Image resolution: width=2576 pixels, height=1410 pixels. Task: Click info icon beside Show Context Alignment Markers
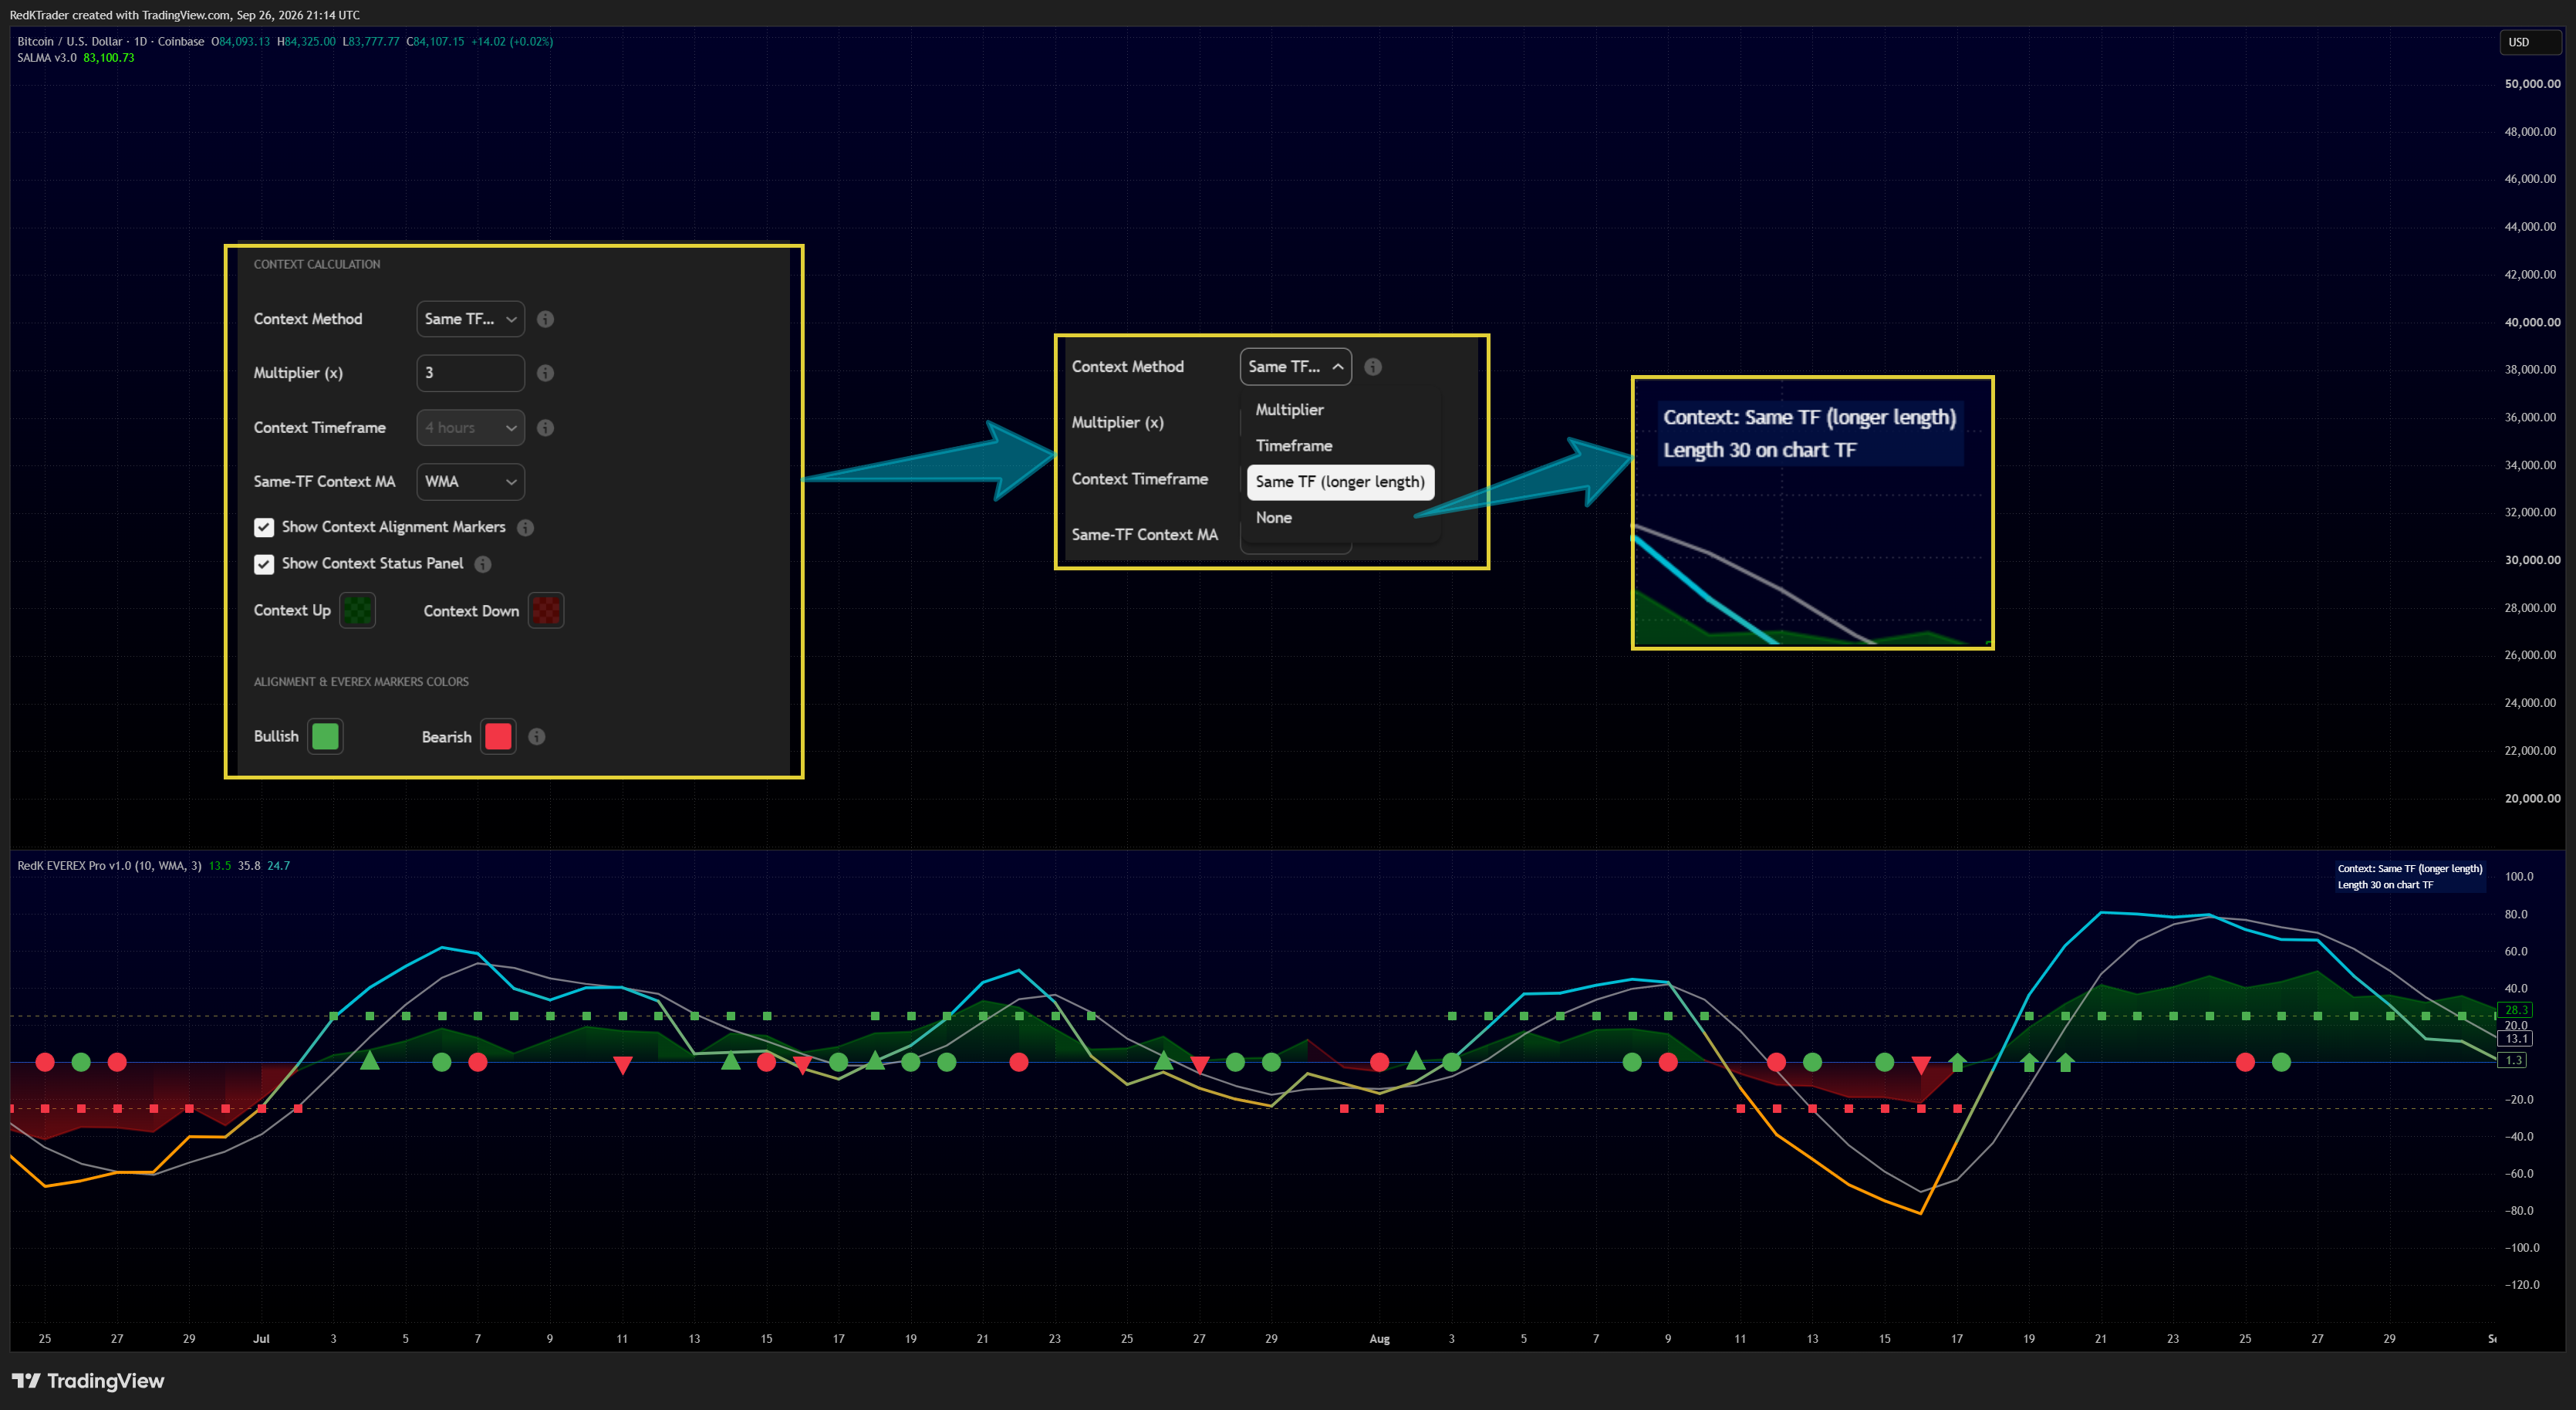(525, 527)
